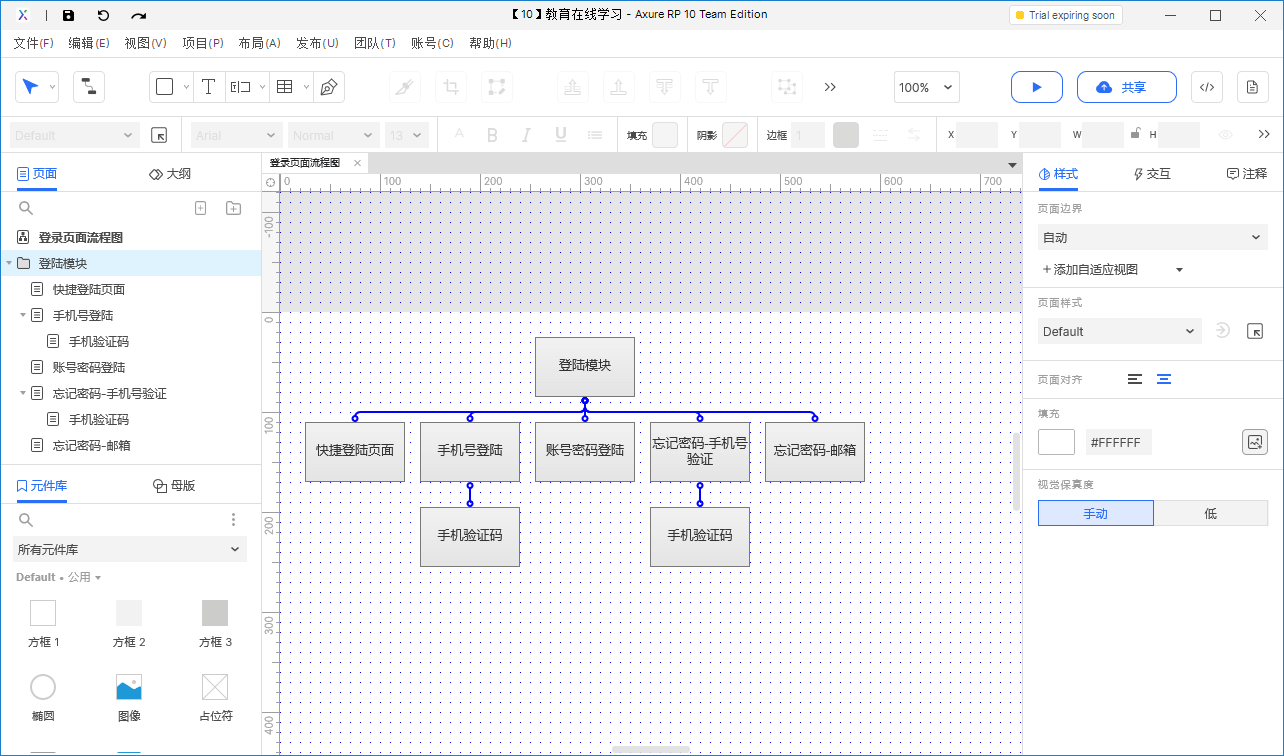Choose the selection arrow tool
Screen dimensions: 1284x756
click(x=30, y=87)
